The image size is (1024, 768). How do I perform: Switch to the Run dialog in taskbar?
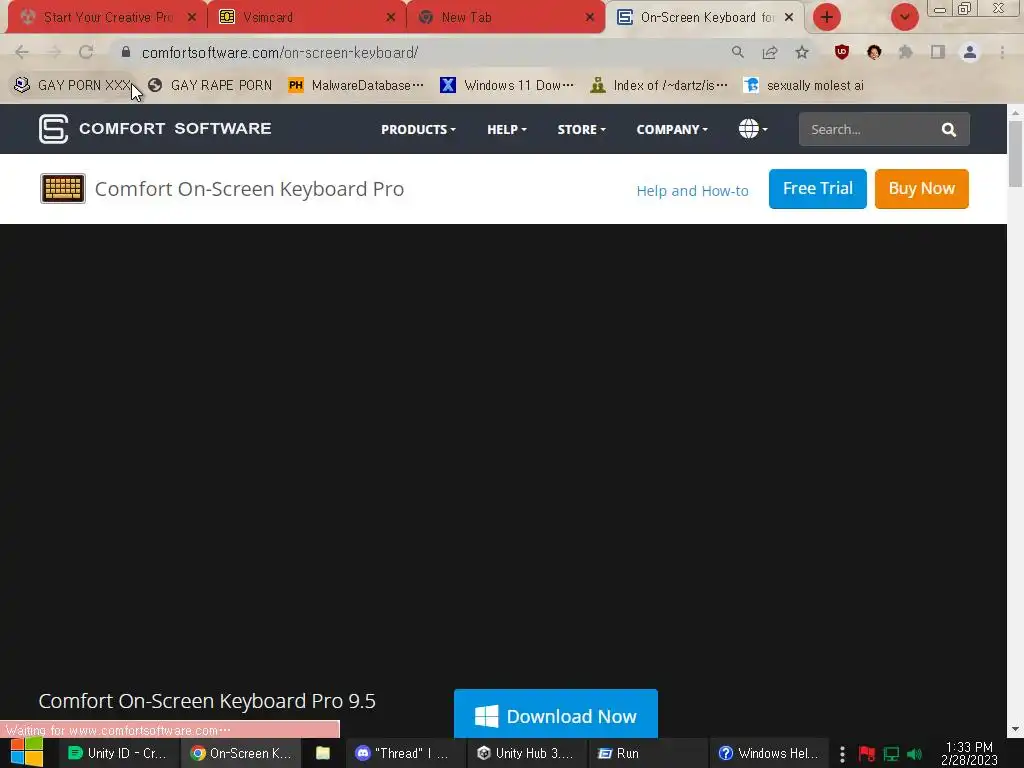(x=648, y=753)
